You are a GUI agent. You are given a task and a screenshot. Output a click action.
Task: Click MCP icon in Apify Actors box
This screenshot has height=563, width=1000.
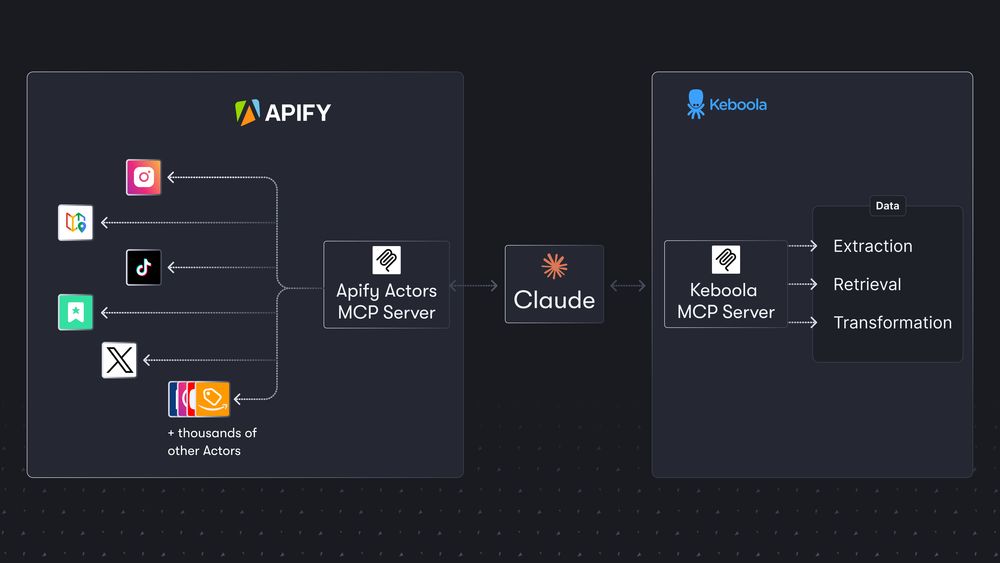(x=386, y=260)
